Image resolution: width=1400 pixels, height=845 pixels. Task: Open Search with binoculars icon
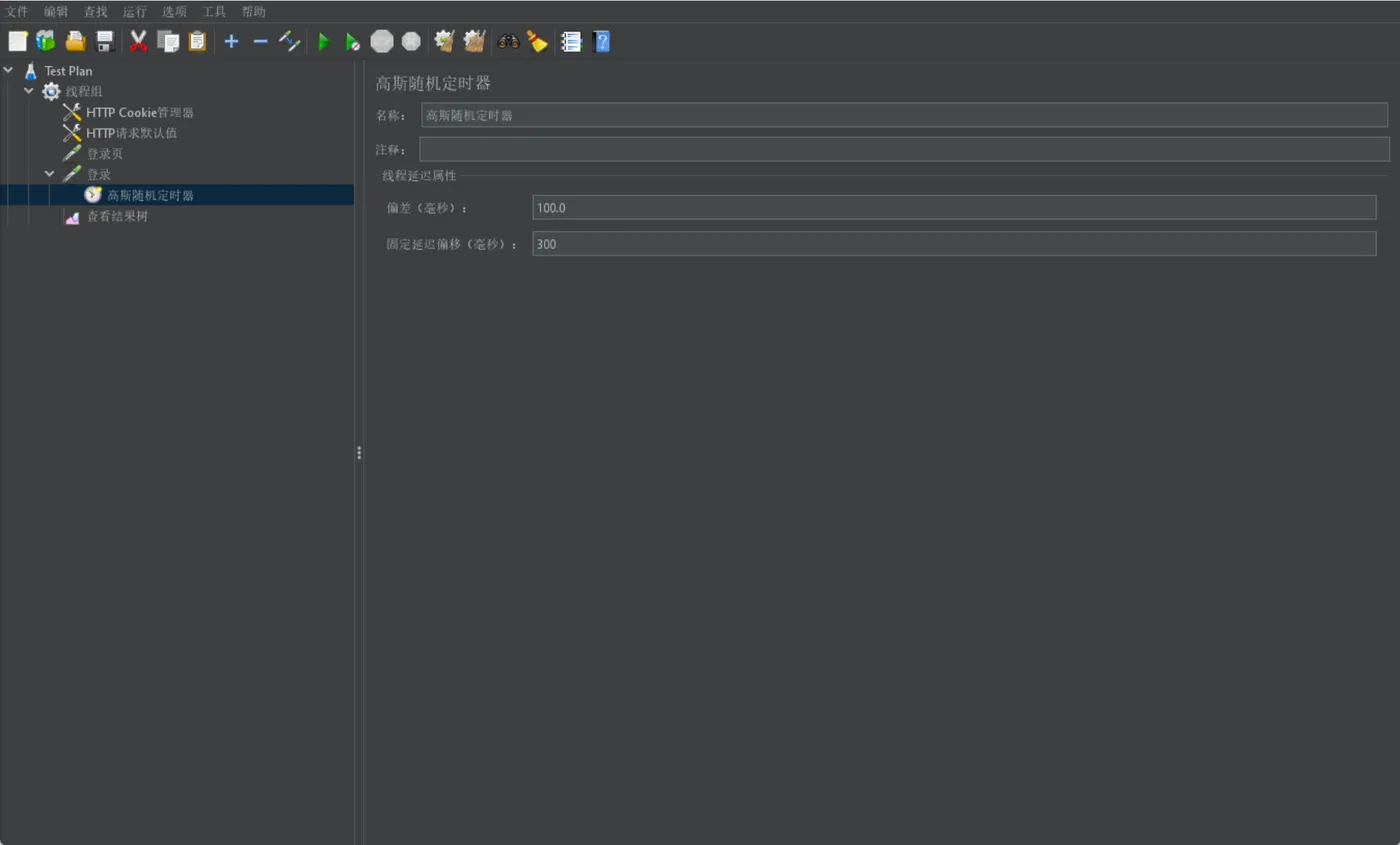pos(509,41)
